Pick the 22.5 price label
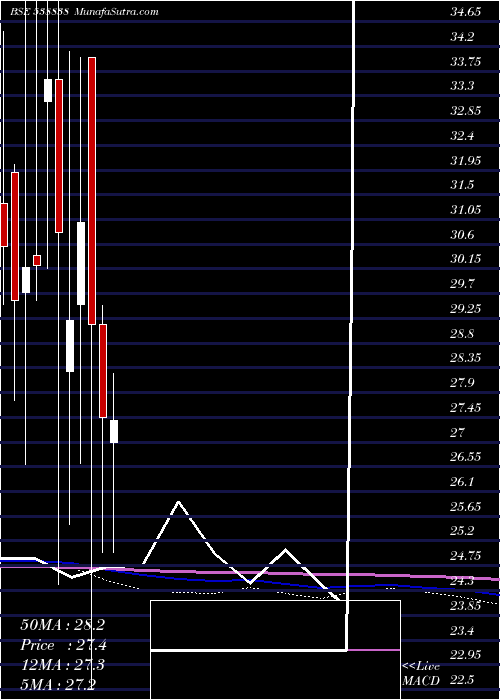The image size is (500, 700). pyautogui.click(x=463, y=680)
